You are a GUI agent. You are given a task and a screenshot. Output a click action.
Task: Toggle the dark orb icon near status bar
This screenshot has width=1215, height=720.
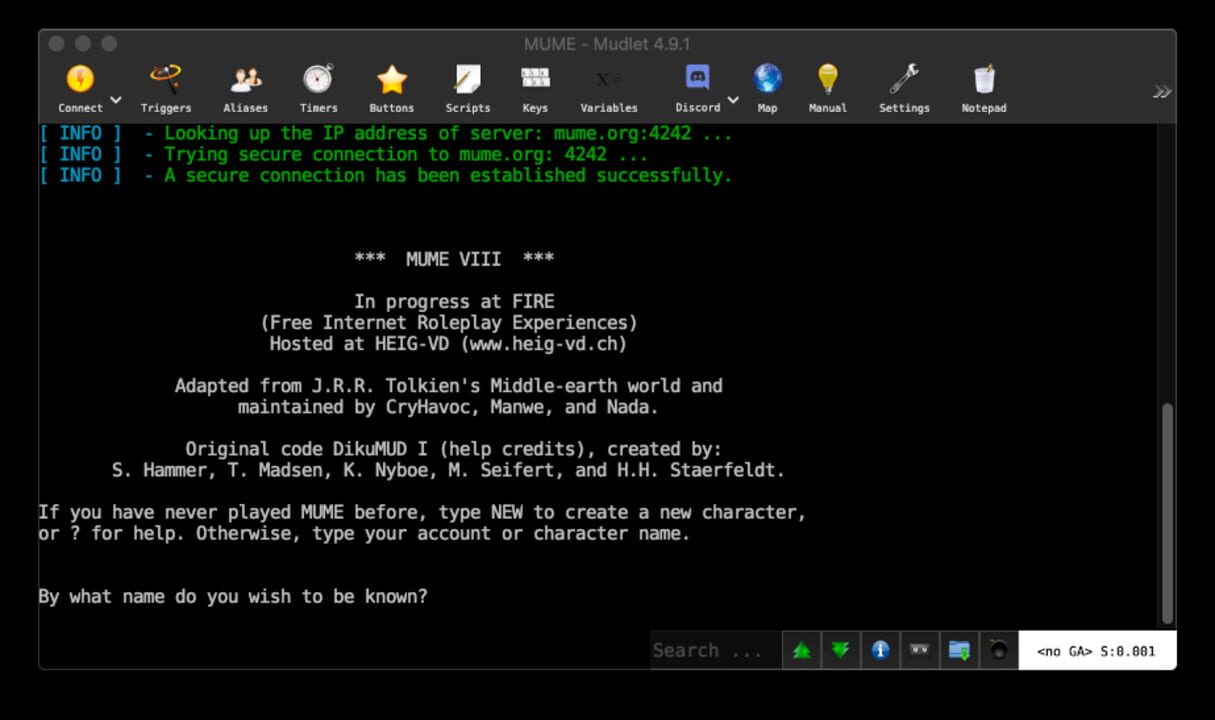point(999,649)
